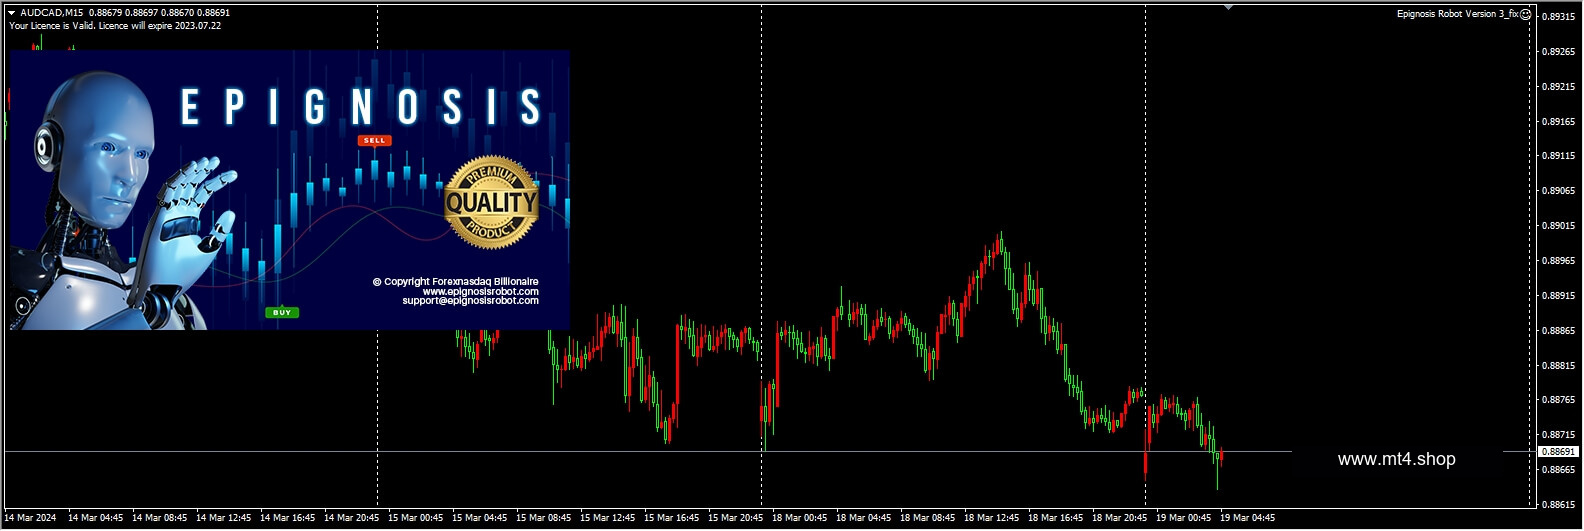This screenshot has height=531, width=1584.
Task: Click the 0.88665 price axis label
Action: 1559,470
